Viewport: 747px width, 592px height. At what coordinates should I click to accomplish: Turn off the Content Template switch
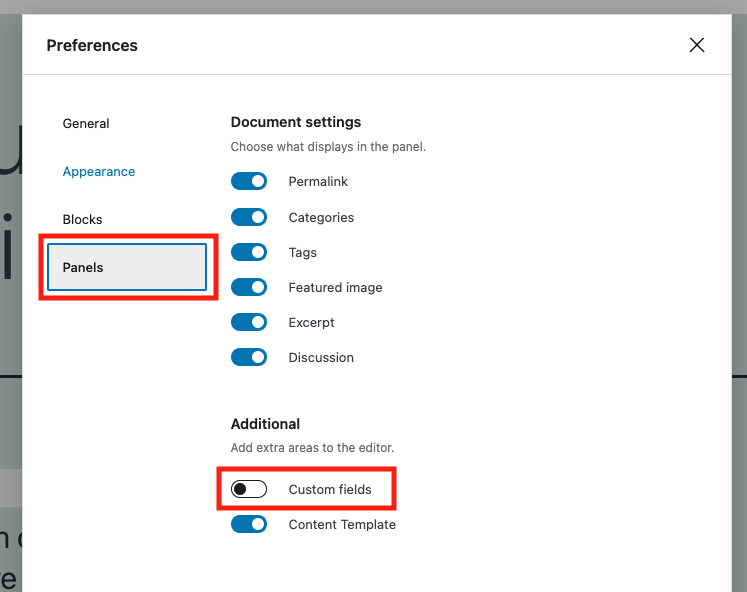tap(249, 524)
